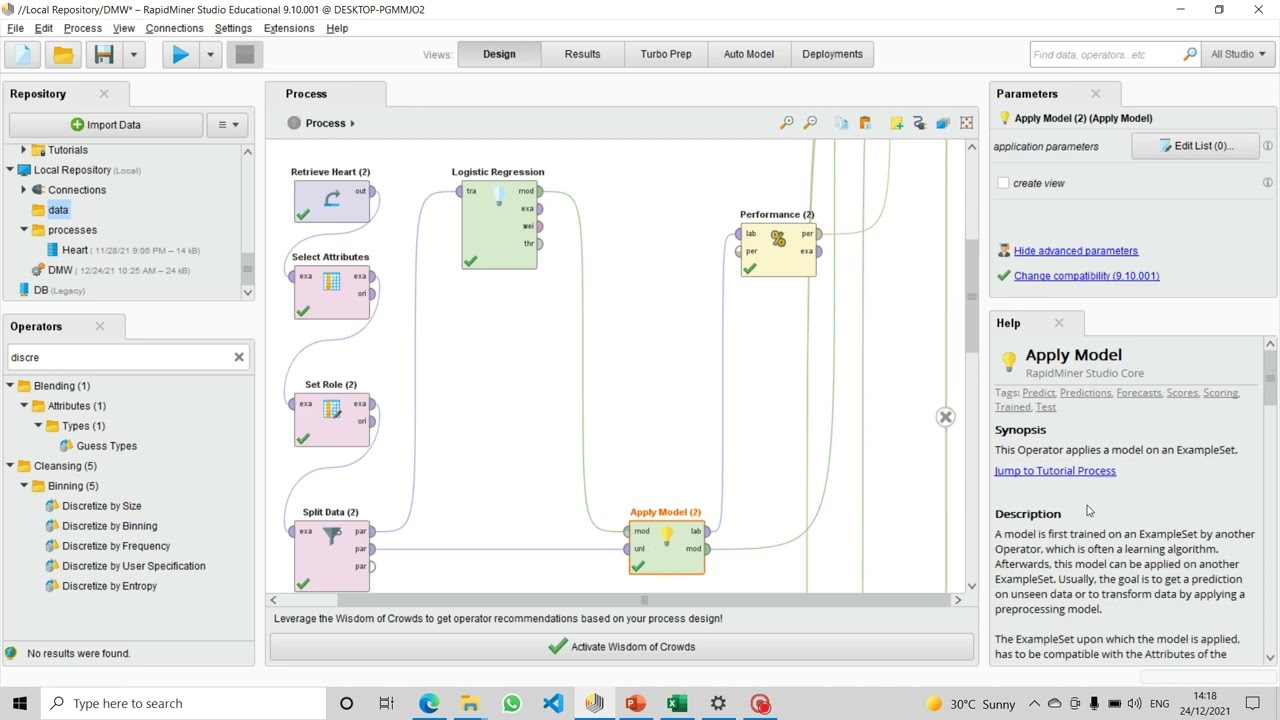1280x720 pixels.
Task: Click Change compatibility (9.10.001) link
Action: coord(1087,276)
